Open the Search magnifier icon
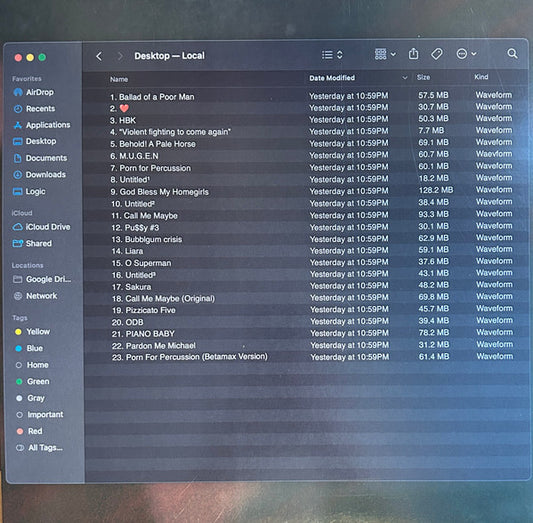Viewport: 533px width, 523px height. [512, 53]
